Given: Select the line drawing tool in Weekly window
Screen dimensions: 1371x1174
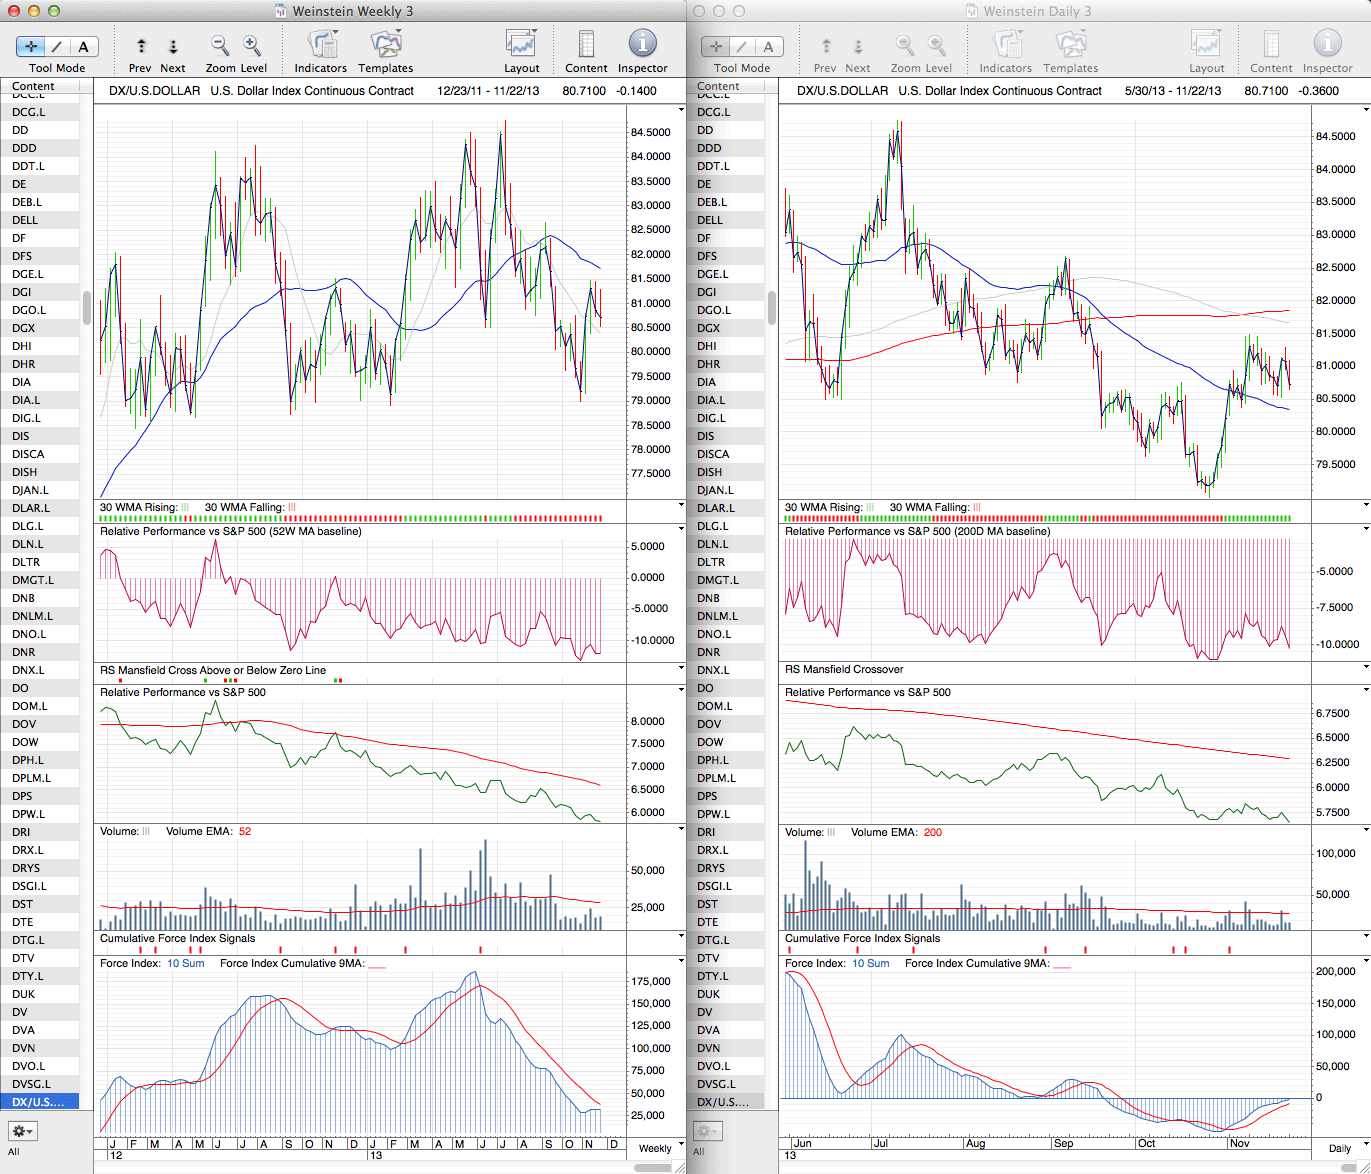Looking at the screenshot, I should click(57, 46).
